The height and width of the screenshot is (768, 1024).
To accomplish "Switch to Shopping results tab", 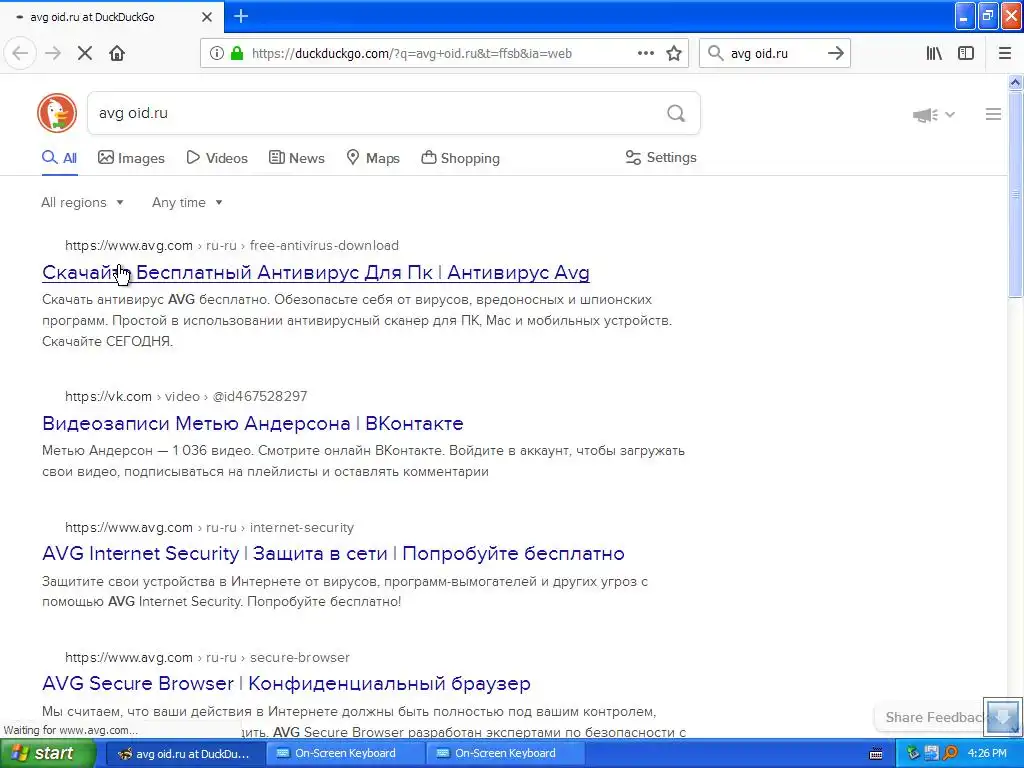I will (460, 158).
